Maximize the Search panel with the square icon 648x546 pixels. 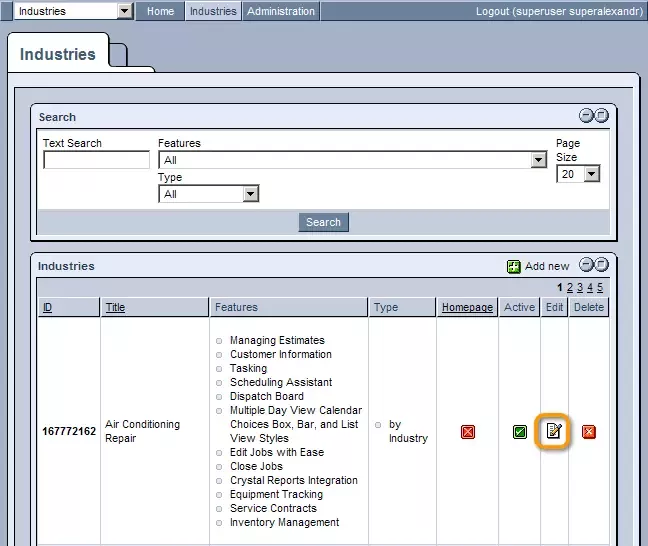(x=601, y=116)
